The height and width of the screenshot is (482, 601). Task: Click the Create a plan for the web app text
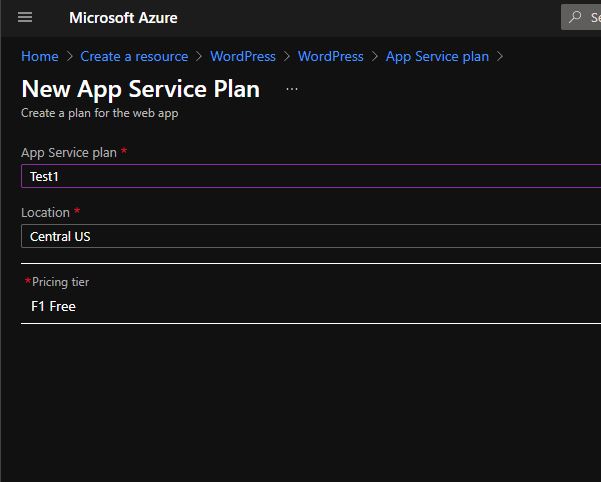tap(100, 113)
